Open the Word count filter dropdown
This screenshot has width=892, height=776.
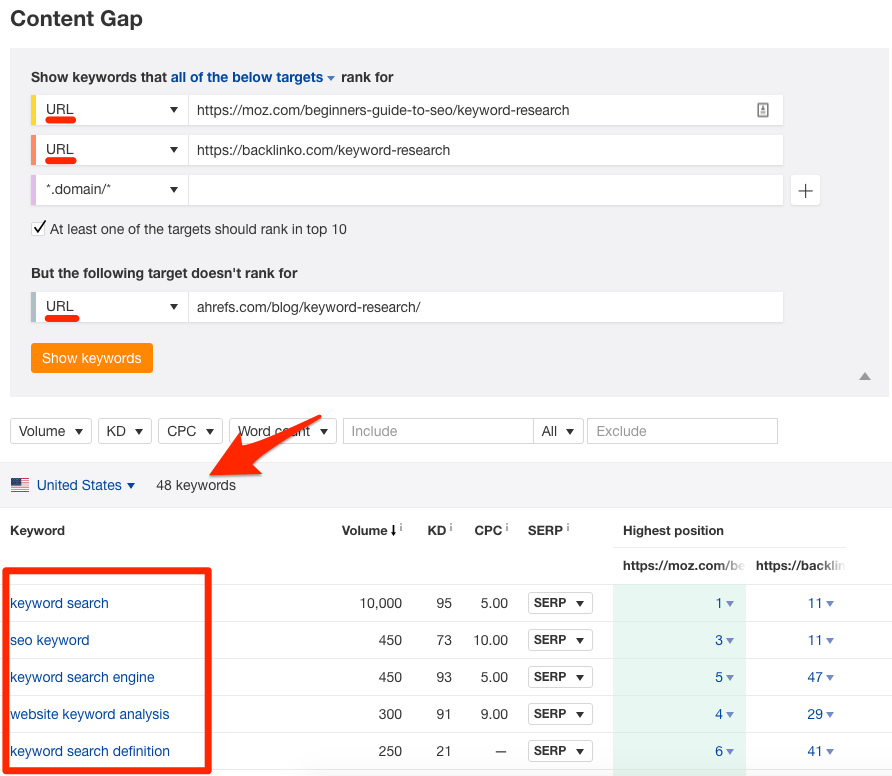click(283, 431)
